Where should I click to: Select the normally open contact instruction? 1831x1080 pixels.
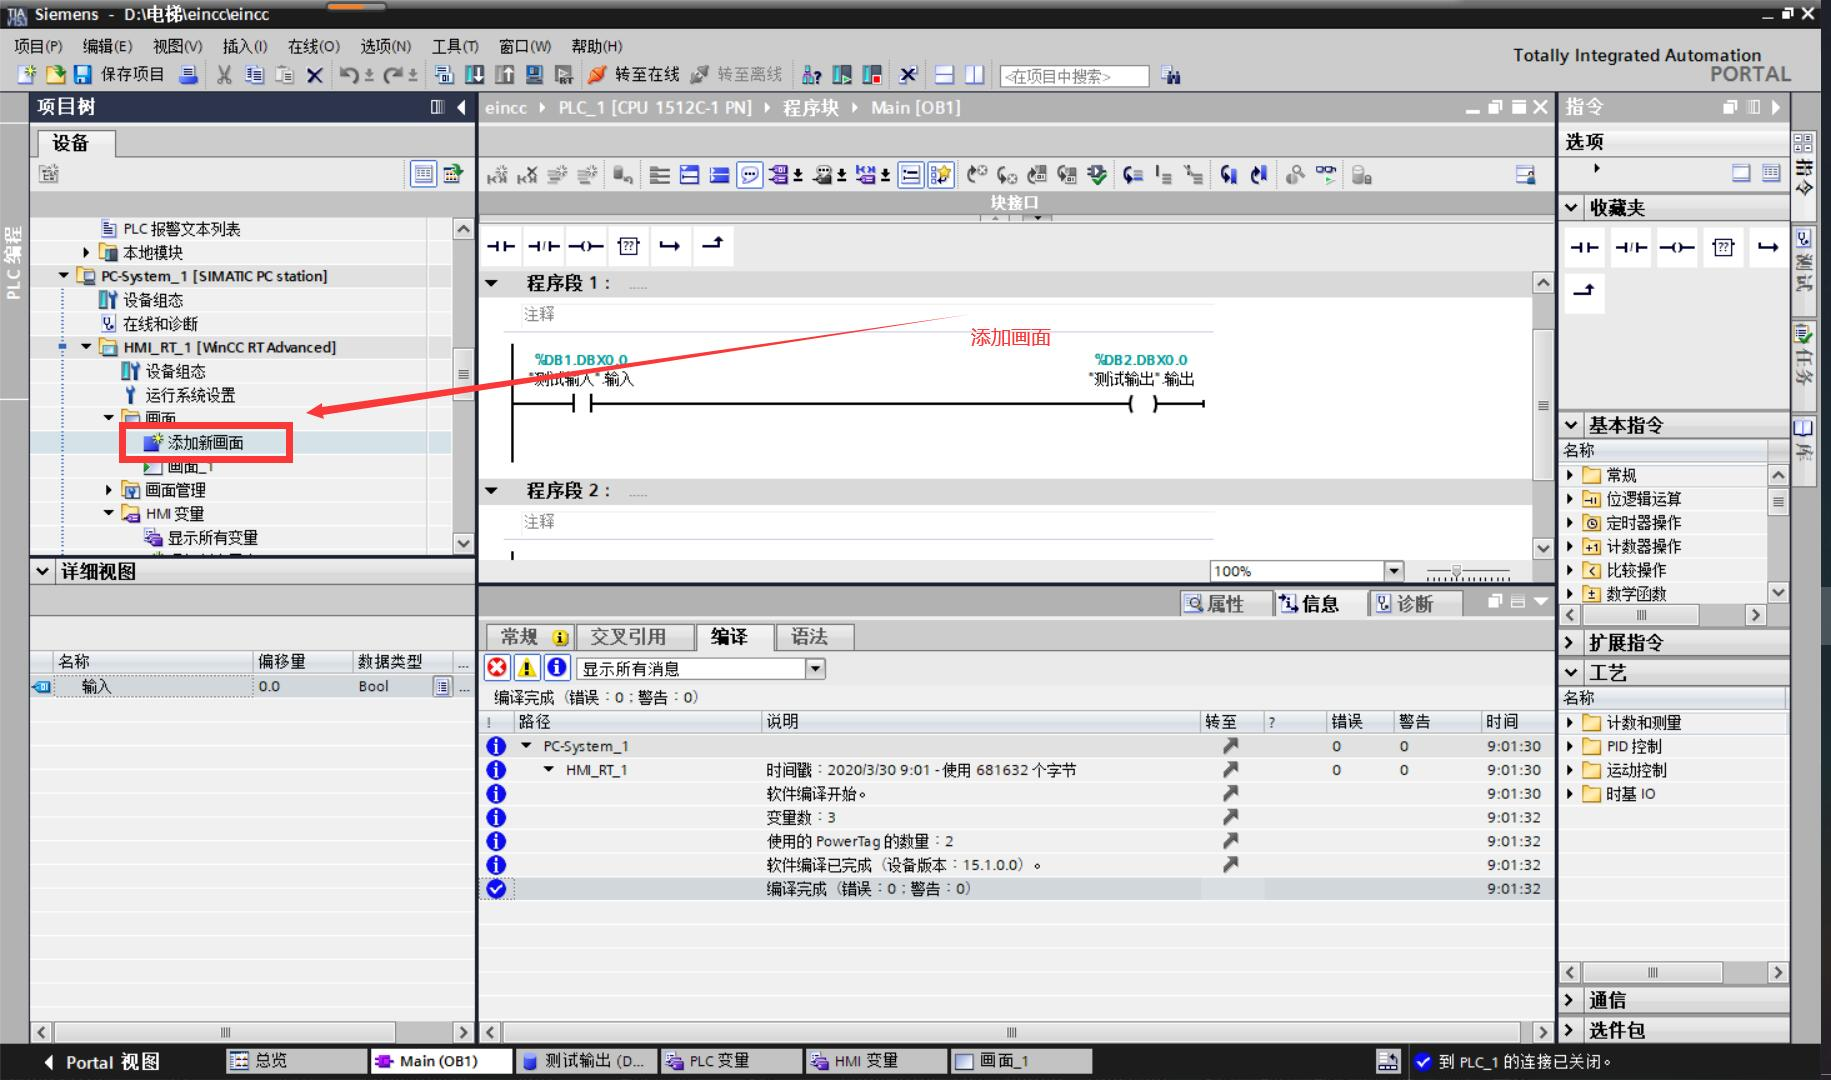[501, 245]
